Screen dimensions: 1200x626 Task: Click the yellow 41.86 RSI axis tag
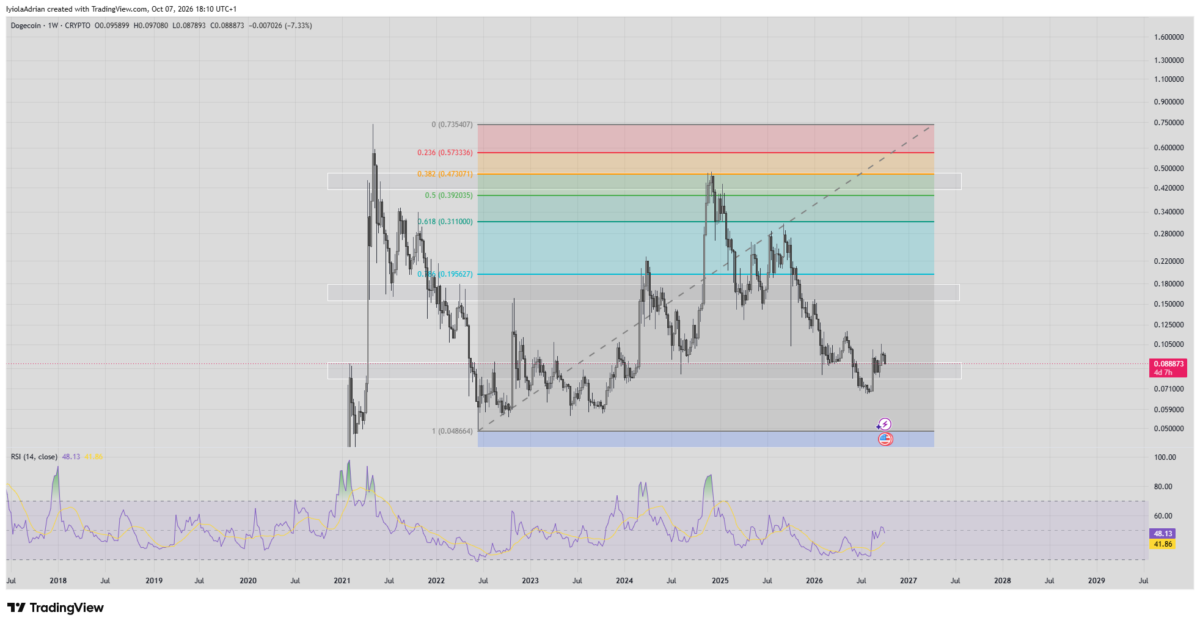1161,543
